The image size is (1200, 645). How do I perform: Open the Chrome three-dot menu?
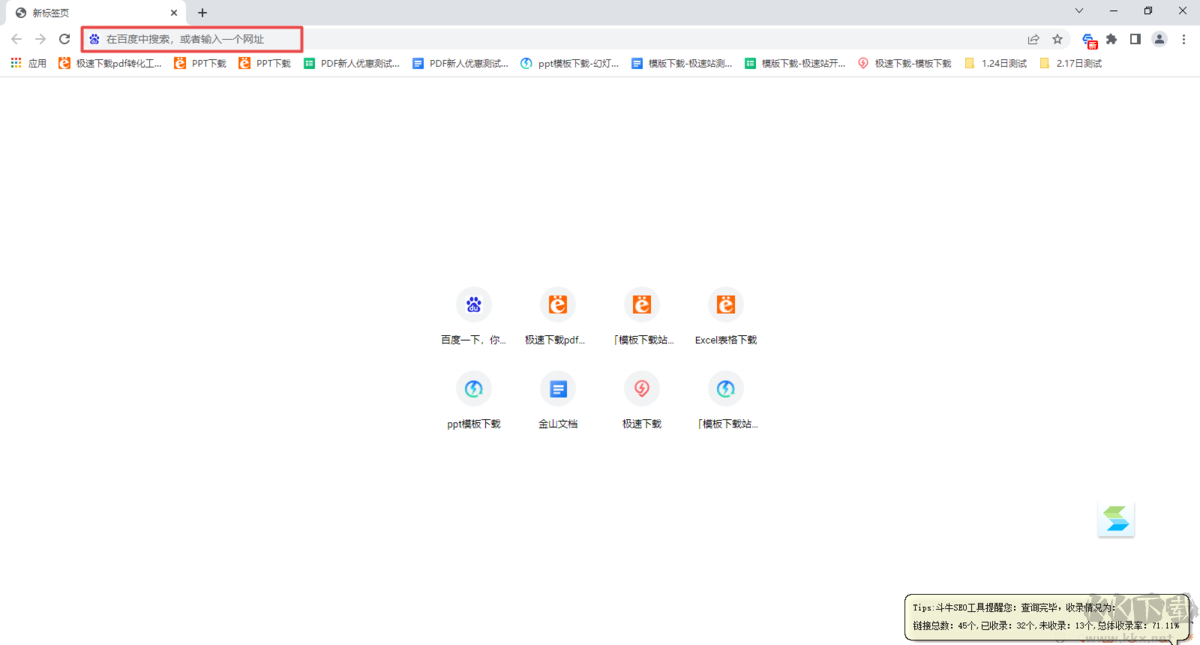click(x=1184, y=39)
